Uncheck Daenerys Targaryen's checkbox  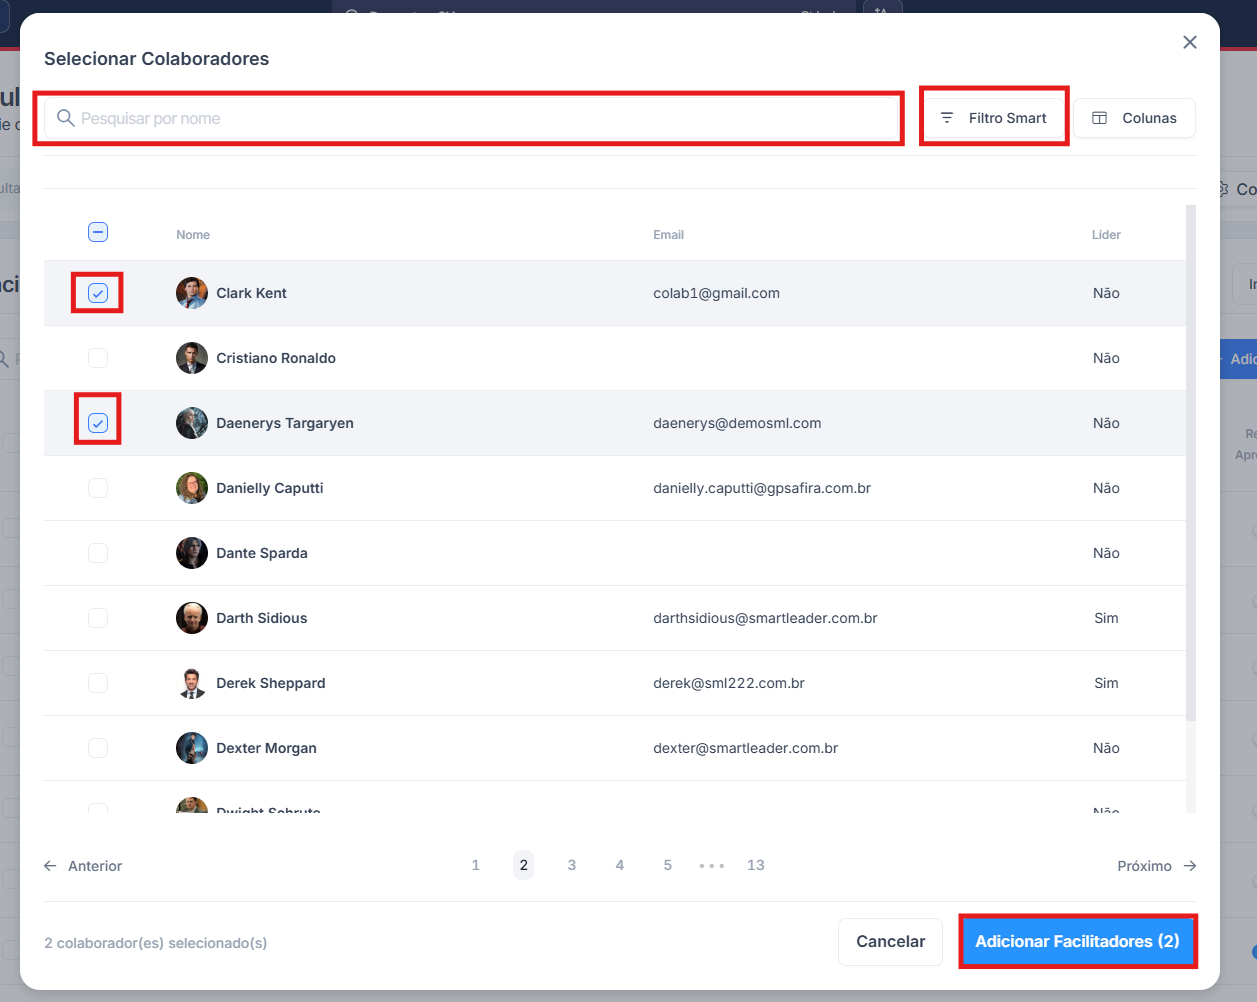(x=98, y=423)
